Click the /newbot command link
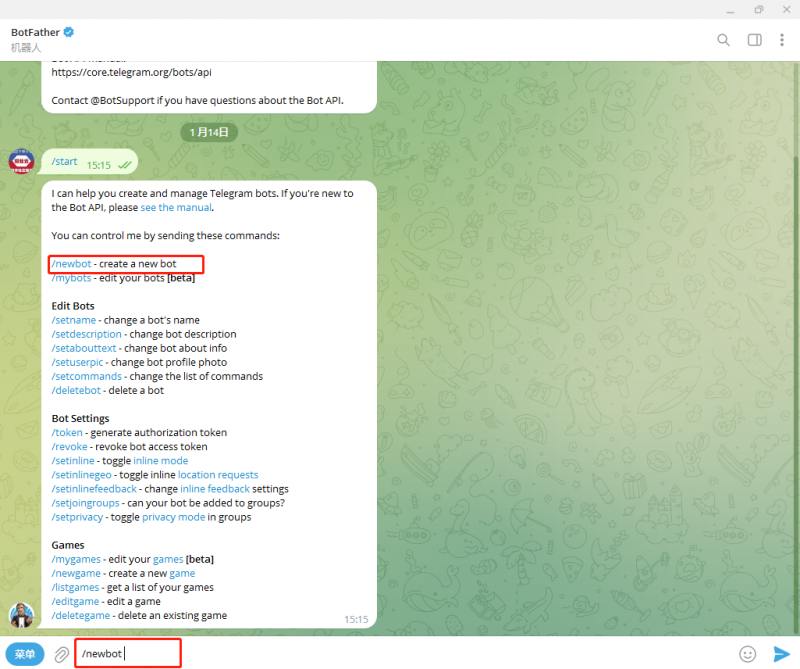 coord(71,264)
